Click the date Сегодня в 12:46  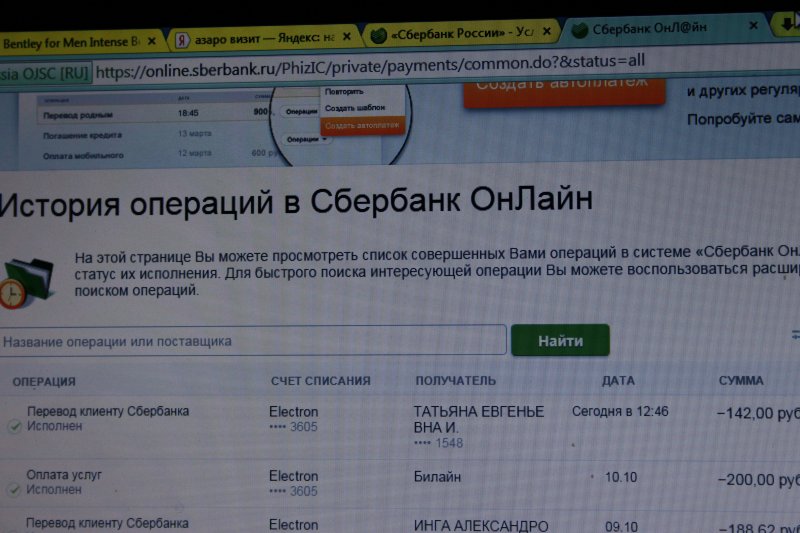(620, 411)
